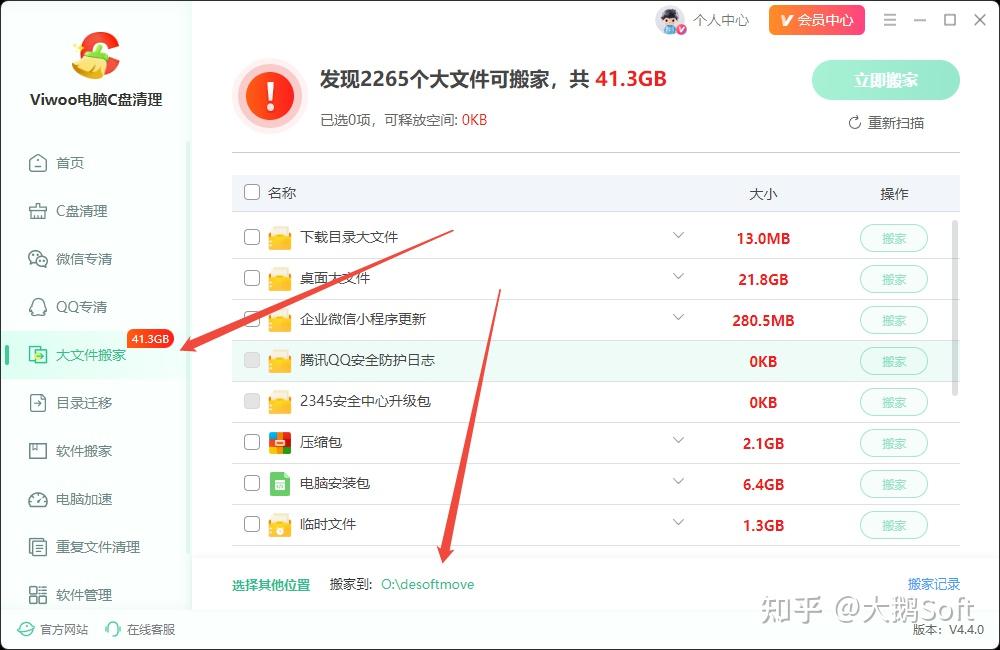Expand the 下载目录大文件 row chevron
Viewport: 1000px width, 650px height.
[x=679, y=235]
